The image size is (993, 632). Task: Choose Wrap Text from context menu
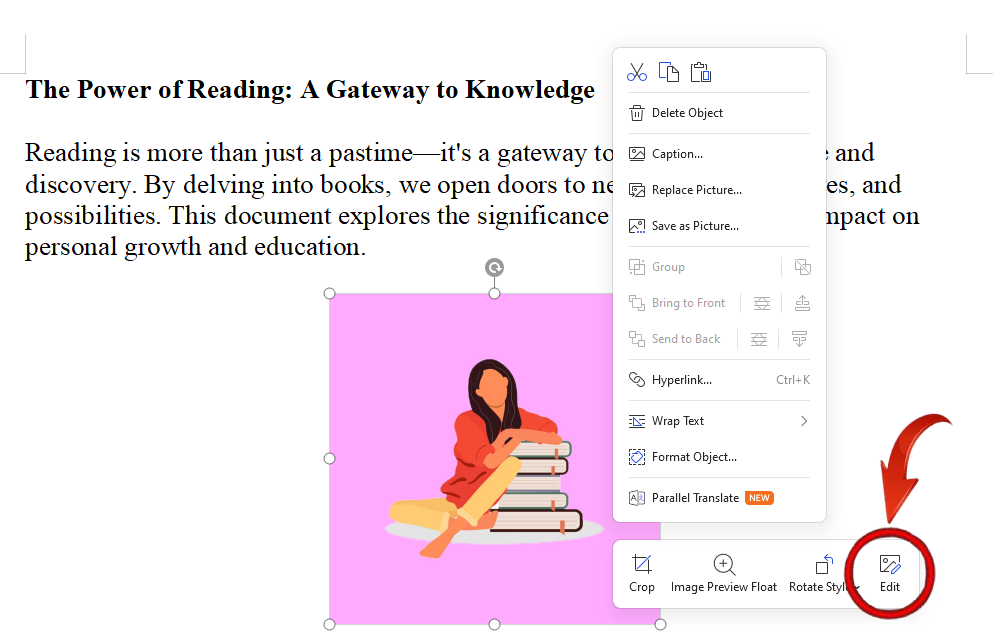click(719, 421)
